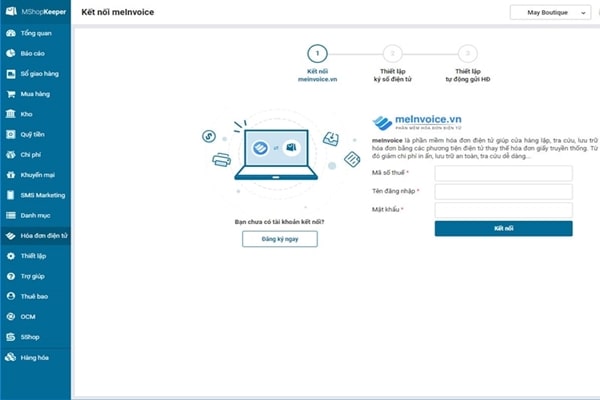Open May Boutique store dropdown
Viewport: 600px width, 400px height.
coord(550,13)
